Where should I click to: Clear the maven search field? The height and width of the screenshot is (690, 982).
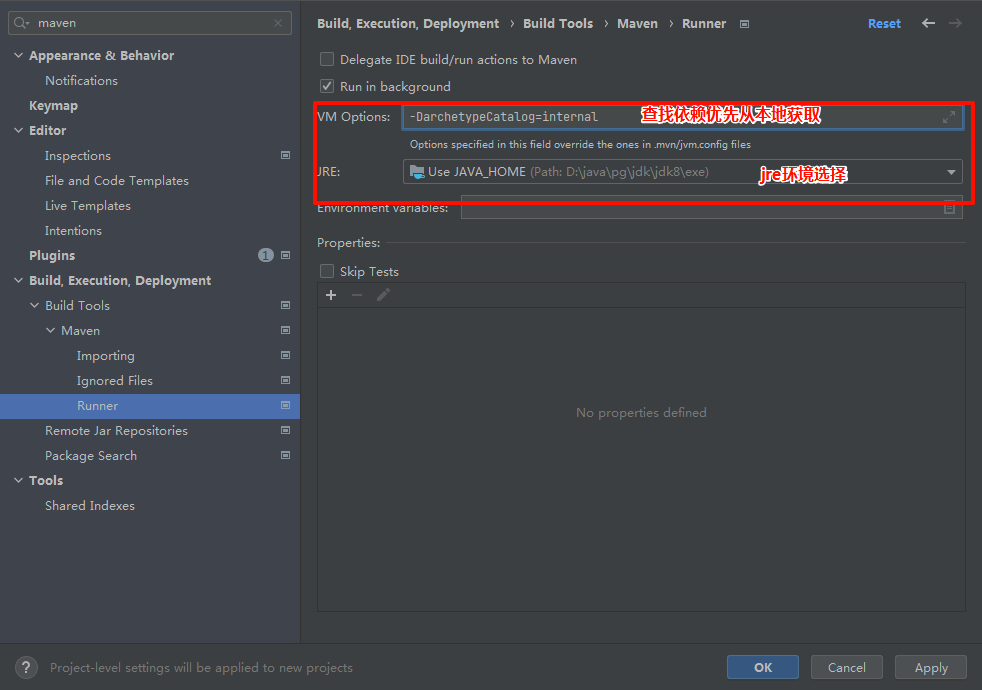click(x=278, y=23)
